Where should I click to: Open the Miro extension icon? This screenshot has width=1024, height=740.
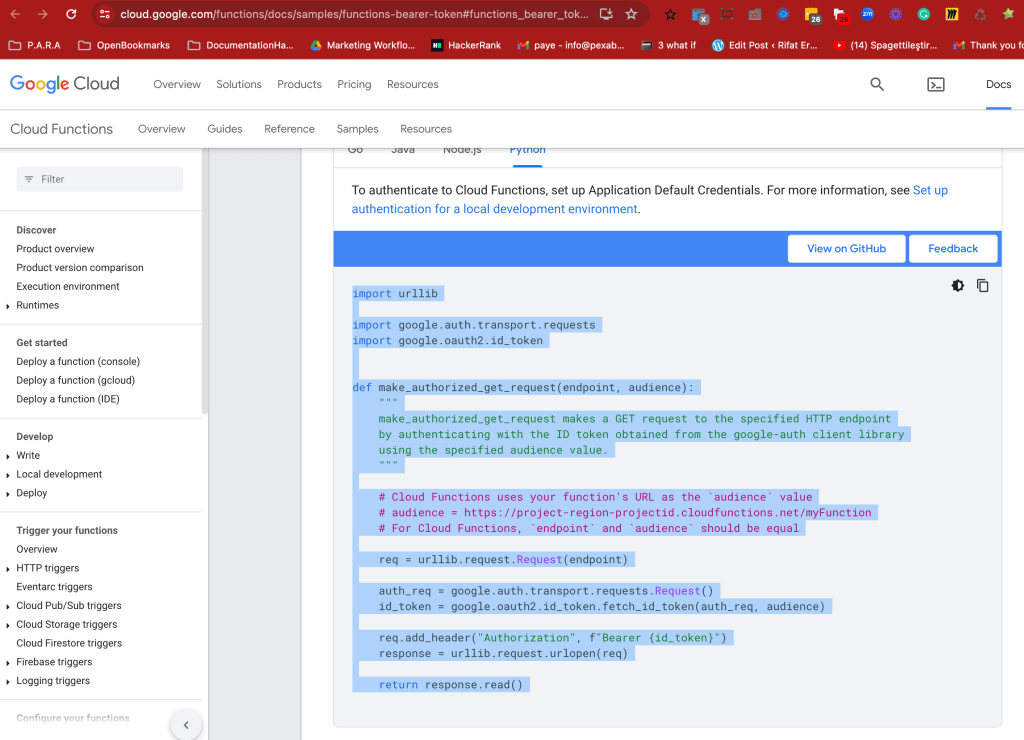tap(952, 14)
